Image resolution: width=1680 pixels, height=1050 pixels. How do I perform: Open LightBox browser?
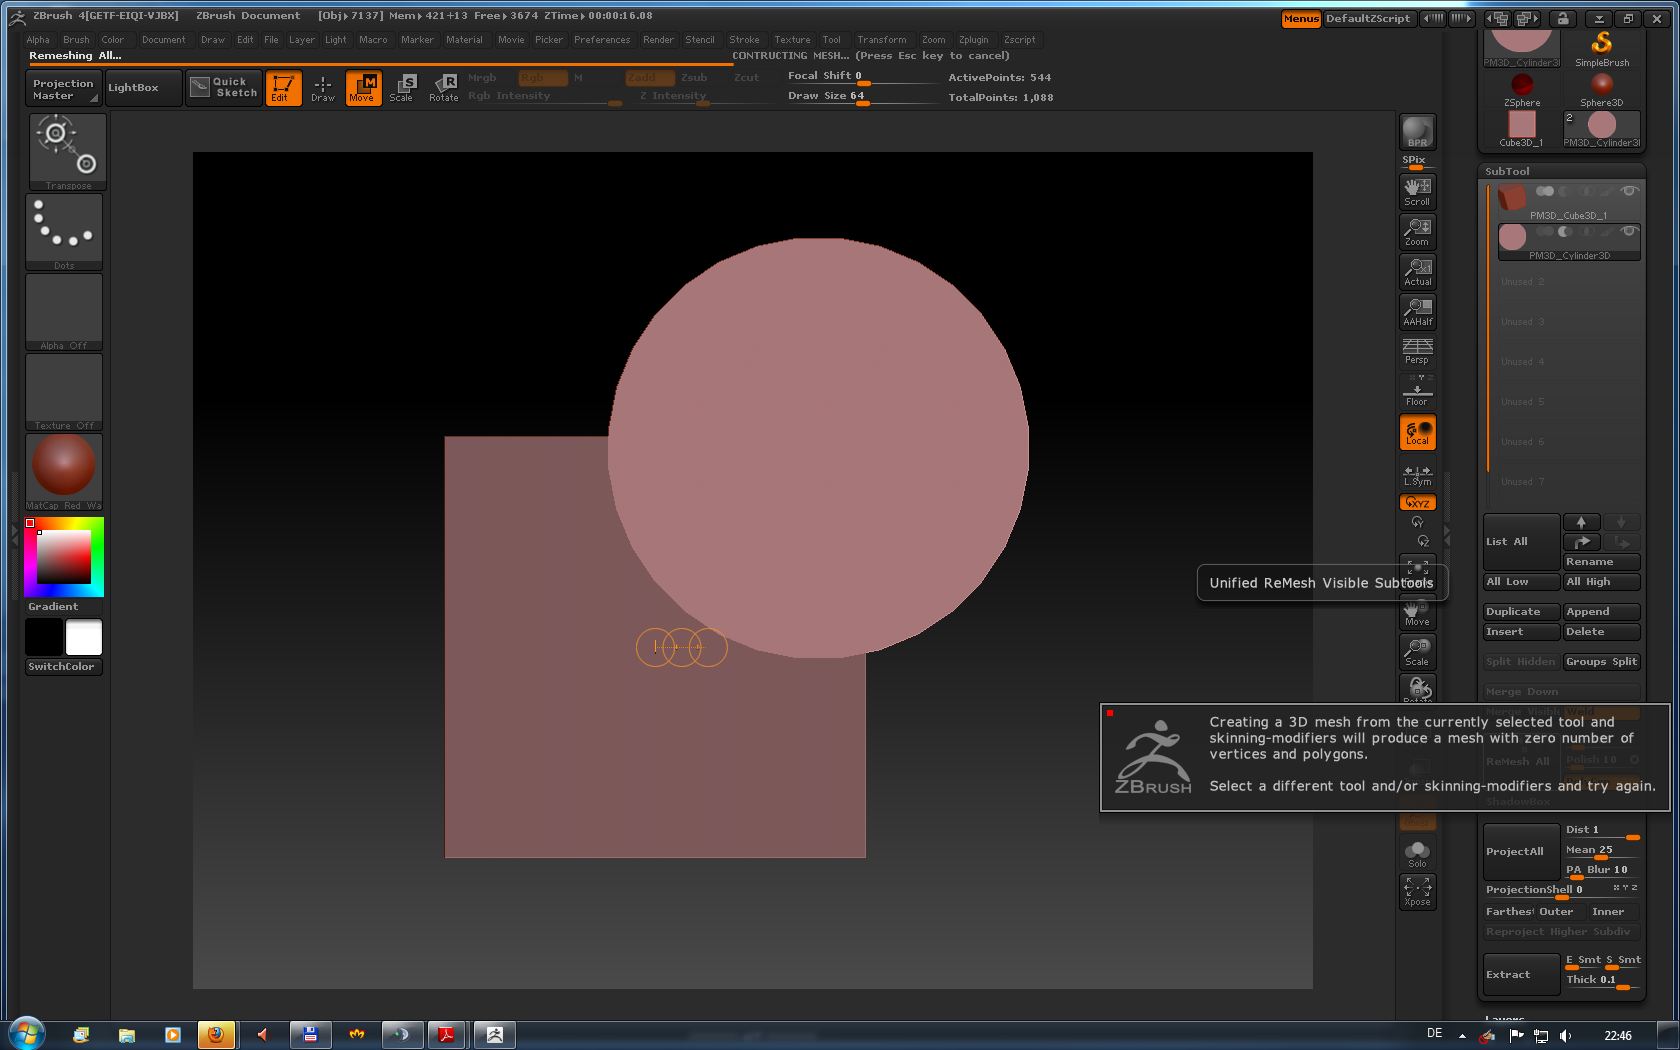(x=142, y=88)
